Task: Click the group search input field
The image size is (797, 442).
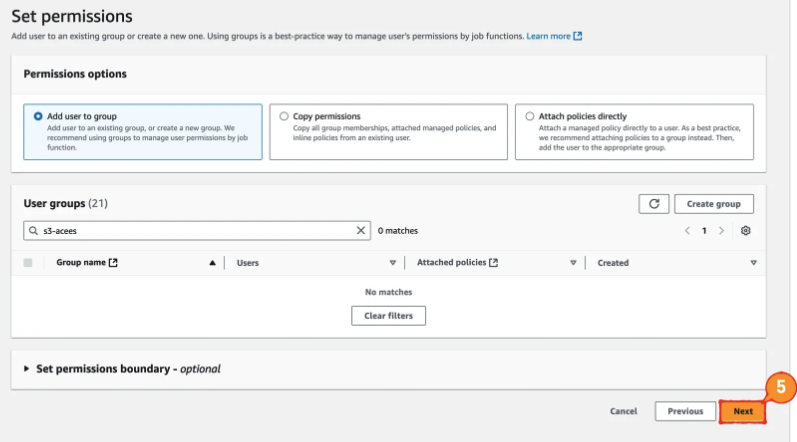Action: 195,230
